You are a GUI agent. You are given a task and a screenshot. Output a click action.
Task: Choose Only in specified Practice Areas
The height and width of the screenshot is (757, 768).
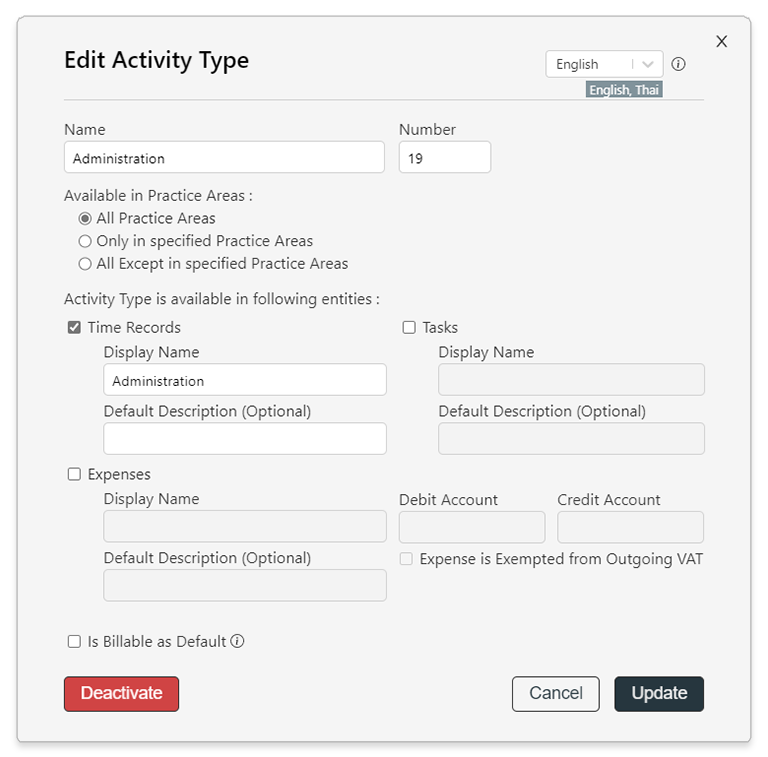click(85, 241)
